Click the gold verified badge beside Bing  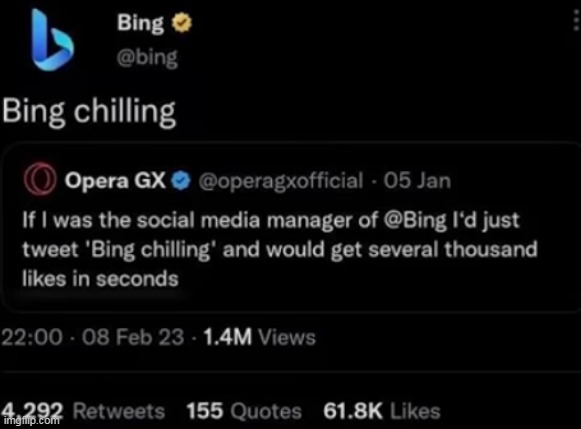click(x=182, y=23)
